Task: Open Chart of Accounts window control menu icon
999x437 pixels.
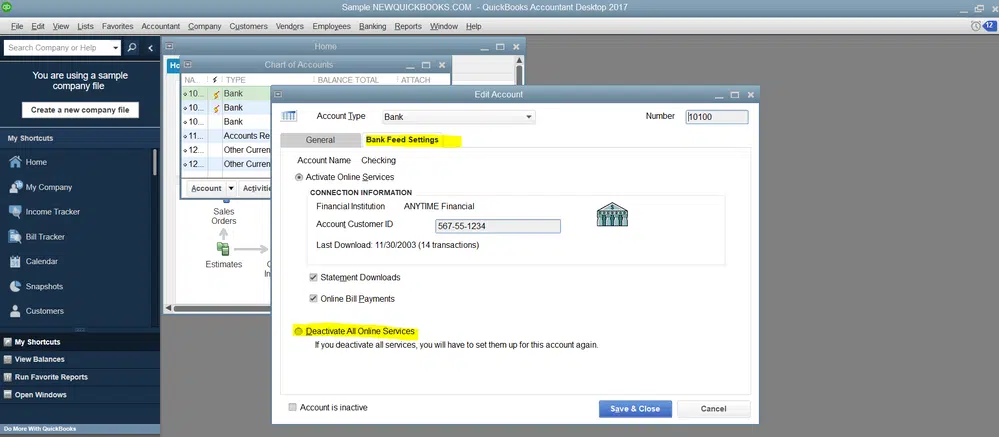Action: tap(188, 64)
